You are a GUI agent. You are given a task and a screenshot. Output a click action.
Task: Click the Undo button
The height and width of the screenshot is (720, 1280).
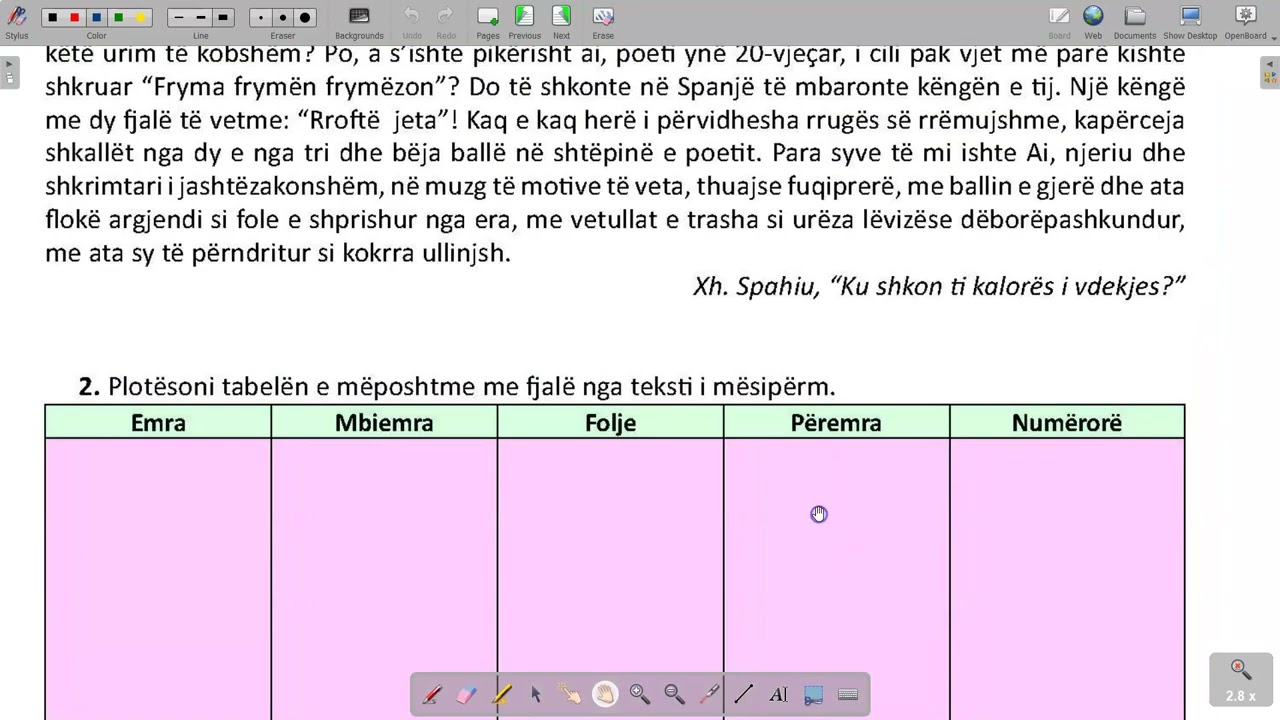(x=412, y=22)
